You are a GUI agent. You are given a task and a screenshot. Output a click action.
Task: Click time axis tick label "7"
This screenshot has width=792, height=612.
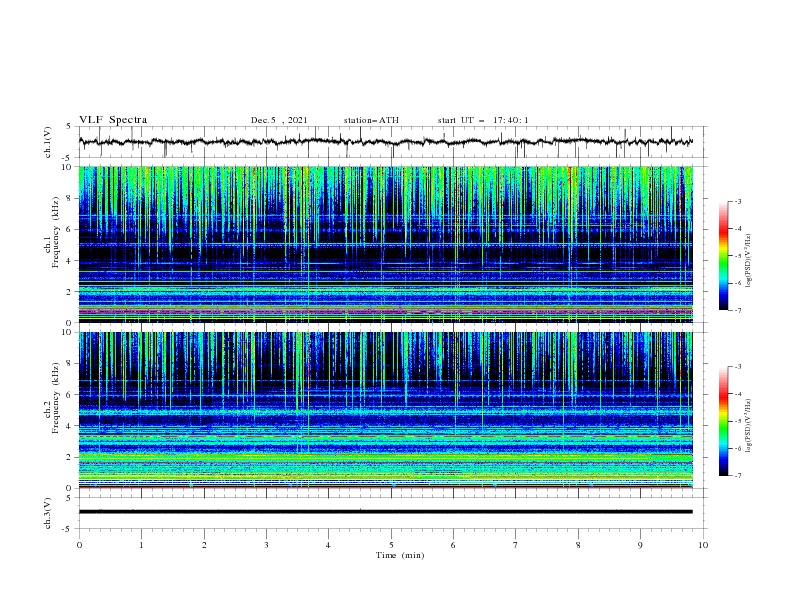(516, 545)
